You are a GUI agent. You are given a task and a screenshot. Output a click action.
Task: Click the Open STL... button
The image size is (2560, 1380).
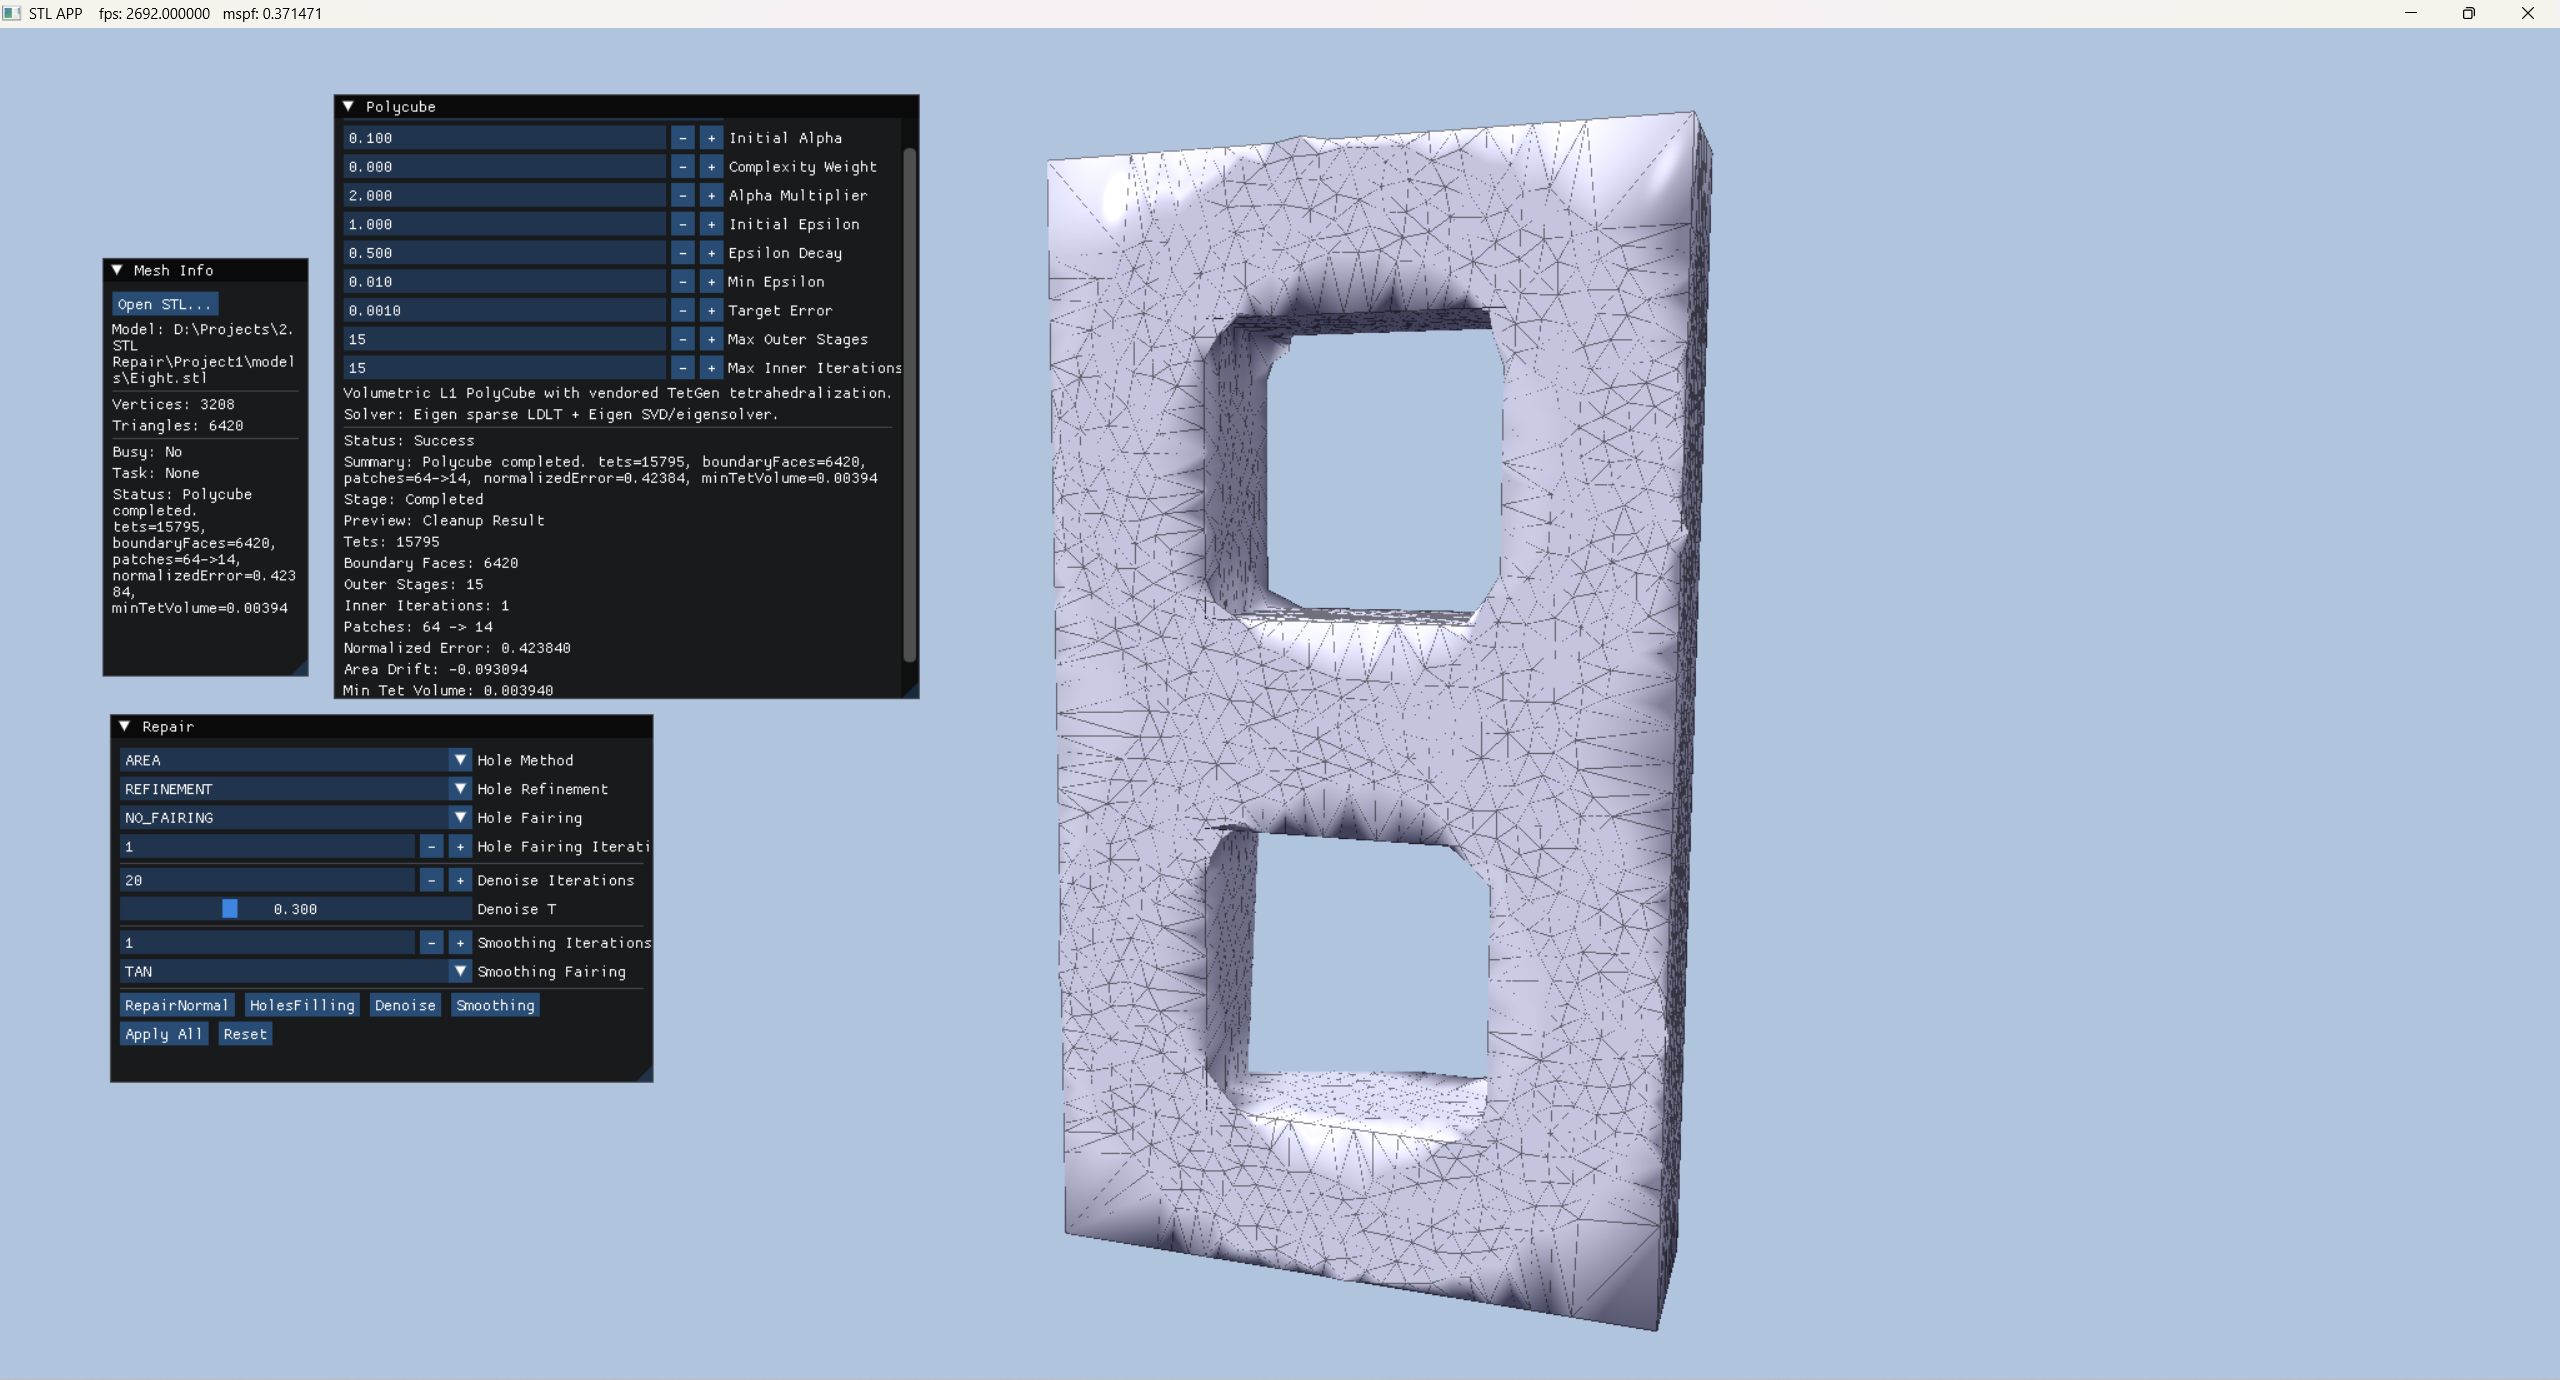click(165, 304)
